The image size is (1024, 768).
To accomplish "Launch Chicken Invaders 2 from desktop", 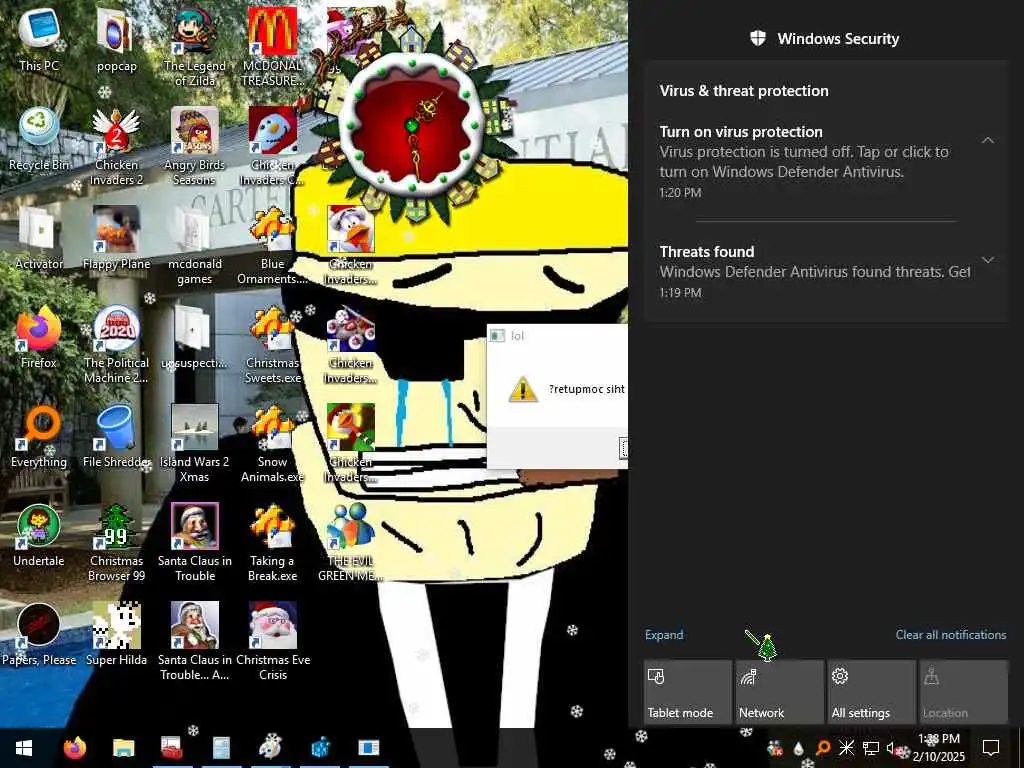I will click(116, 146).
